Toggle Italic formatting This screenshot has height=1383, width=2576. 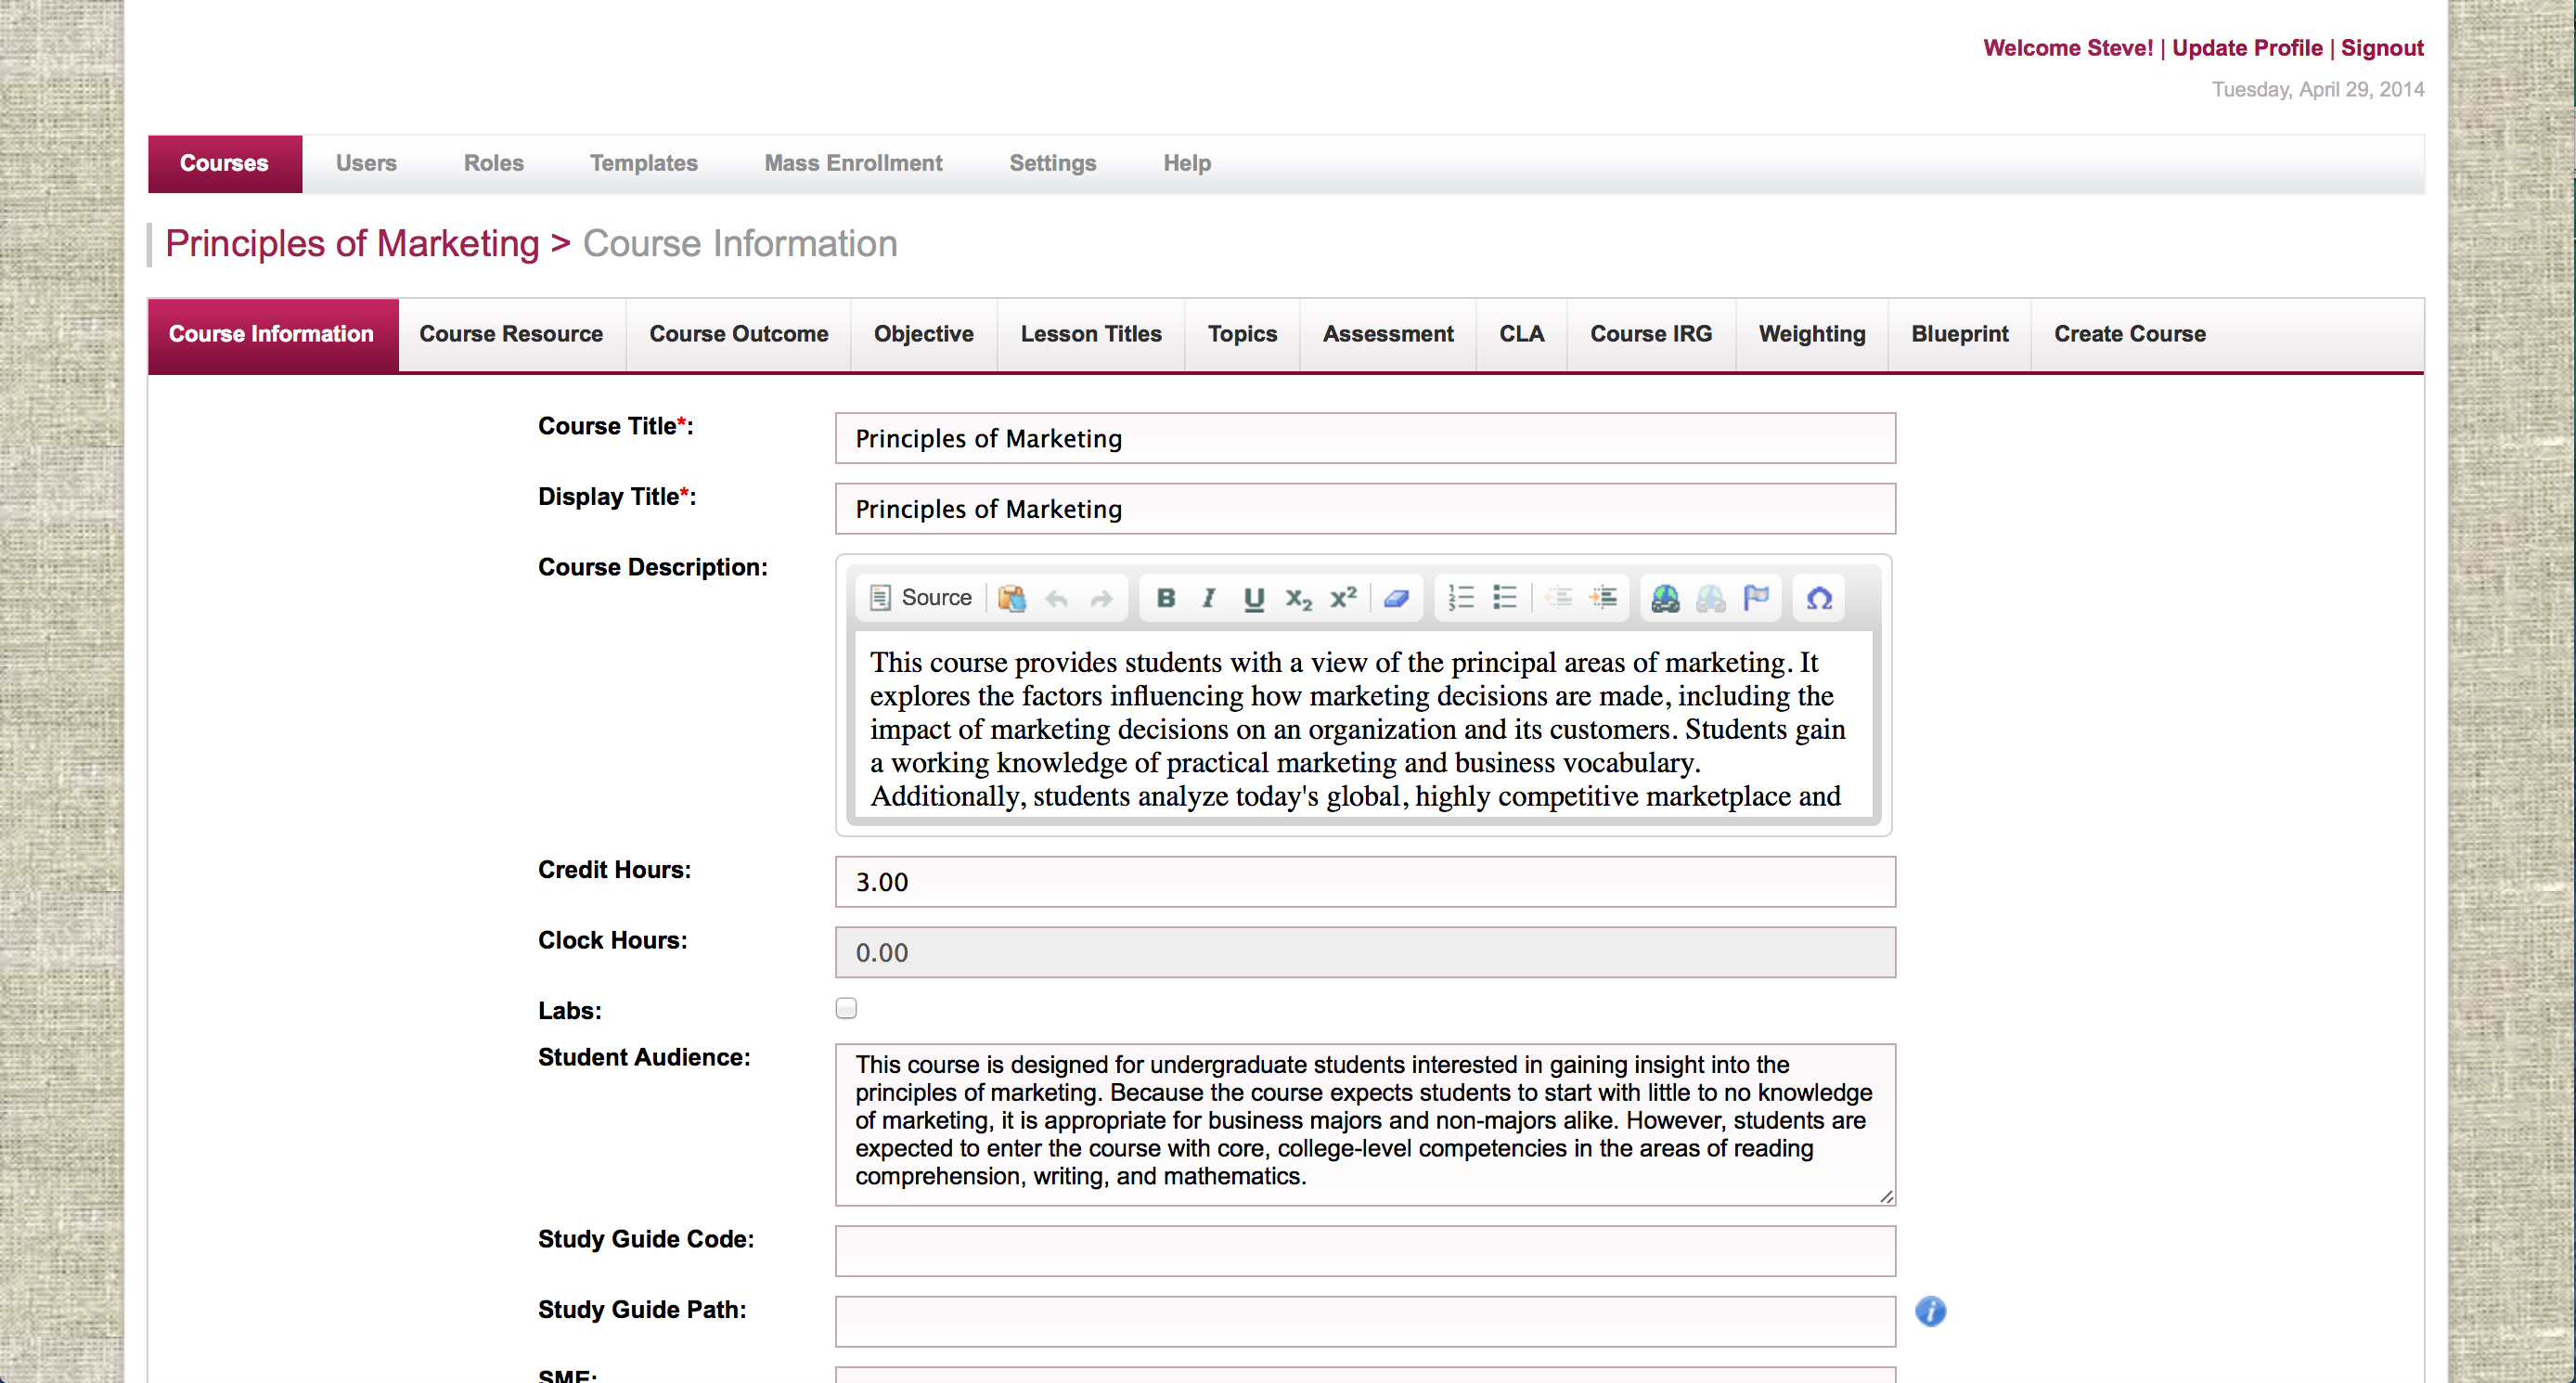[1209, 598]
